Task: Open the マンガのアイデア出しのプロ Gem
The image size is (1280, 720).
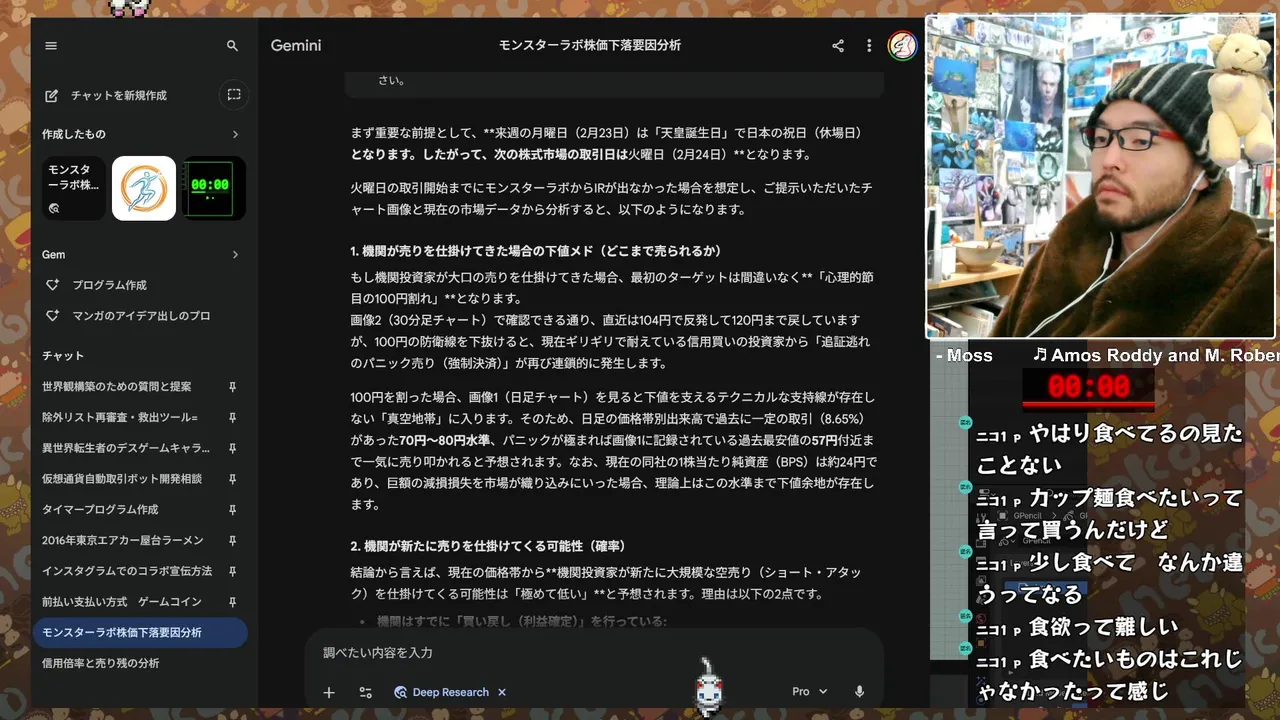Action: [140, 316]
